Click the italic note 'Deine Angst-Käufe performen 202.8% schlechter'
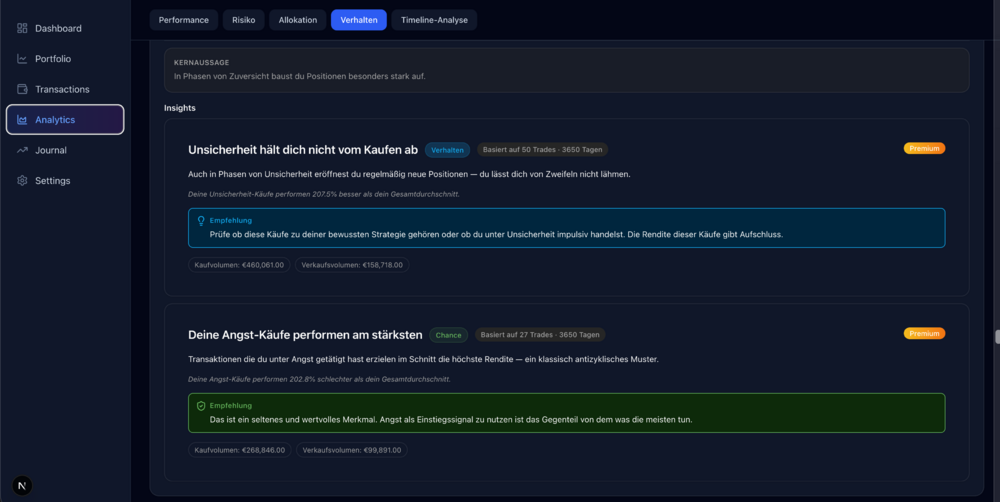The width and height of the screenshot is (1000, 502). pos(319,379)
